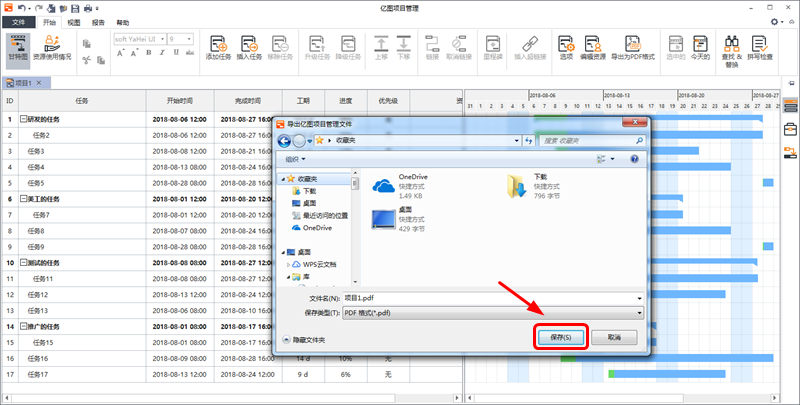The height and width of the screenshot is (405, 800).
Task: Click the 保存(S) button
Action: tap(561, 337)
